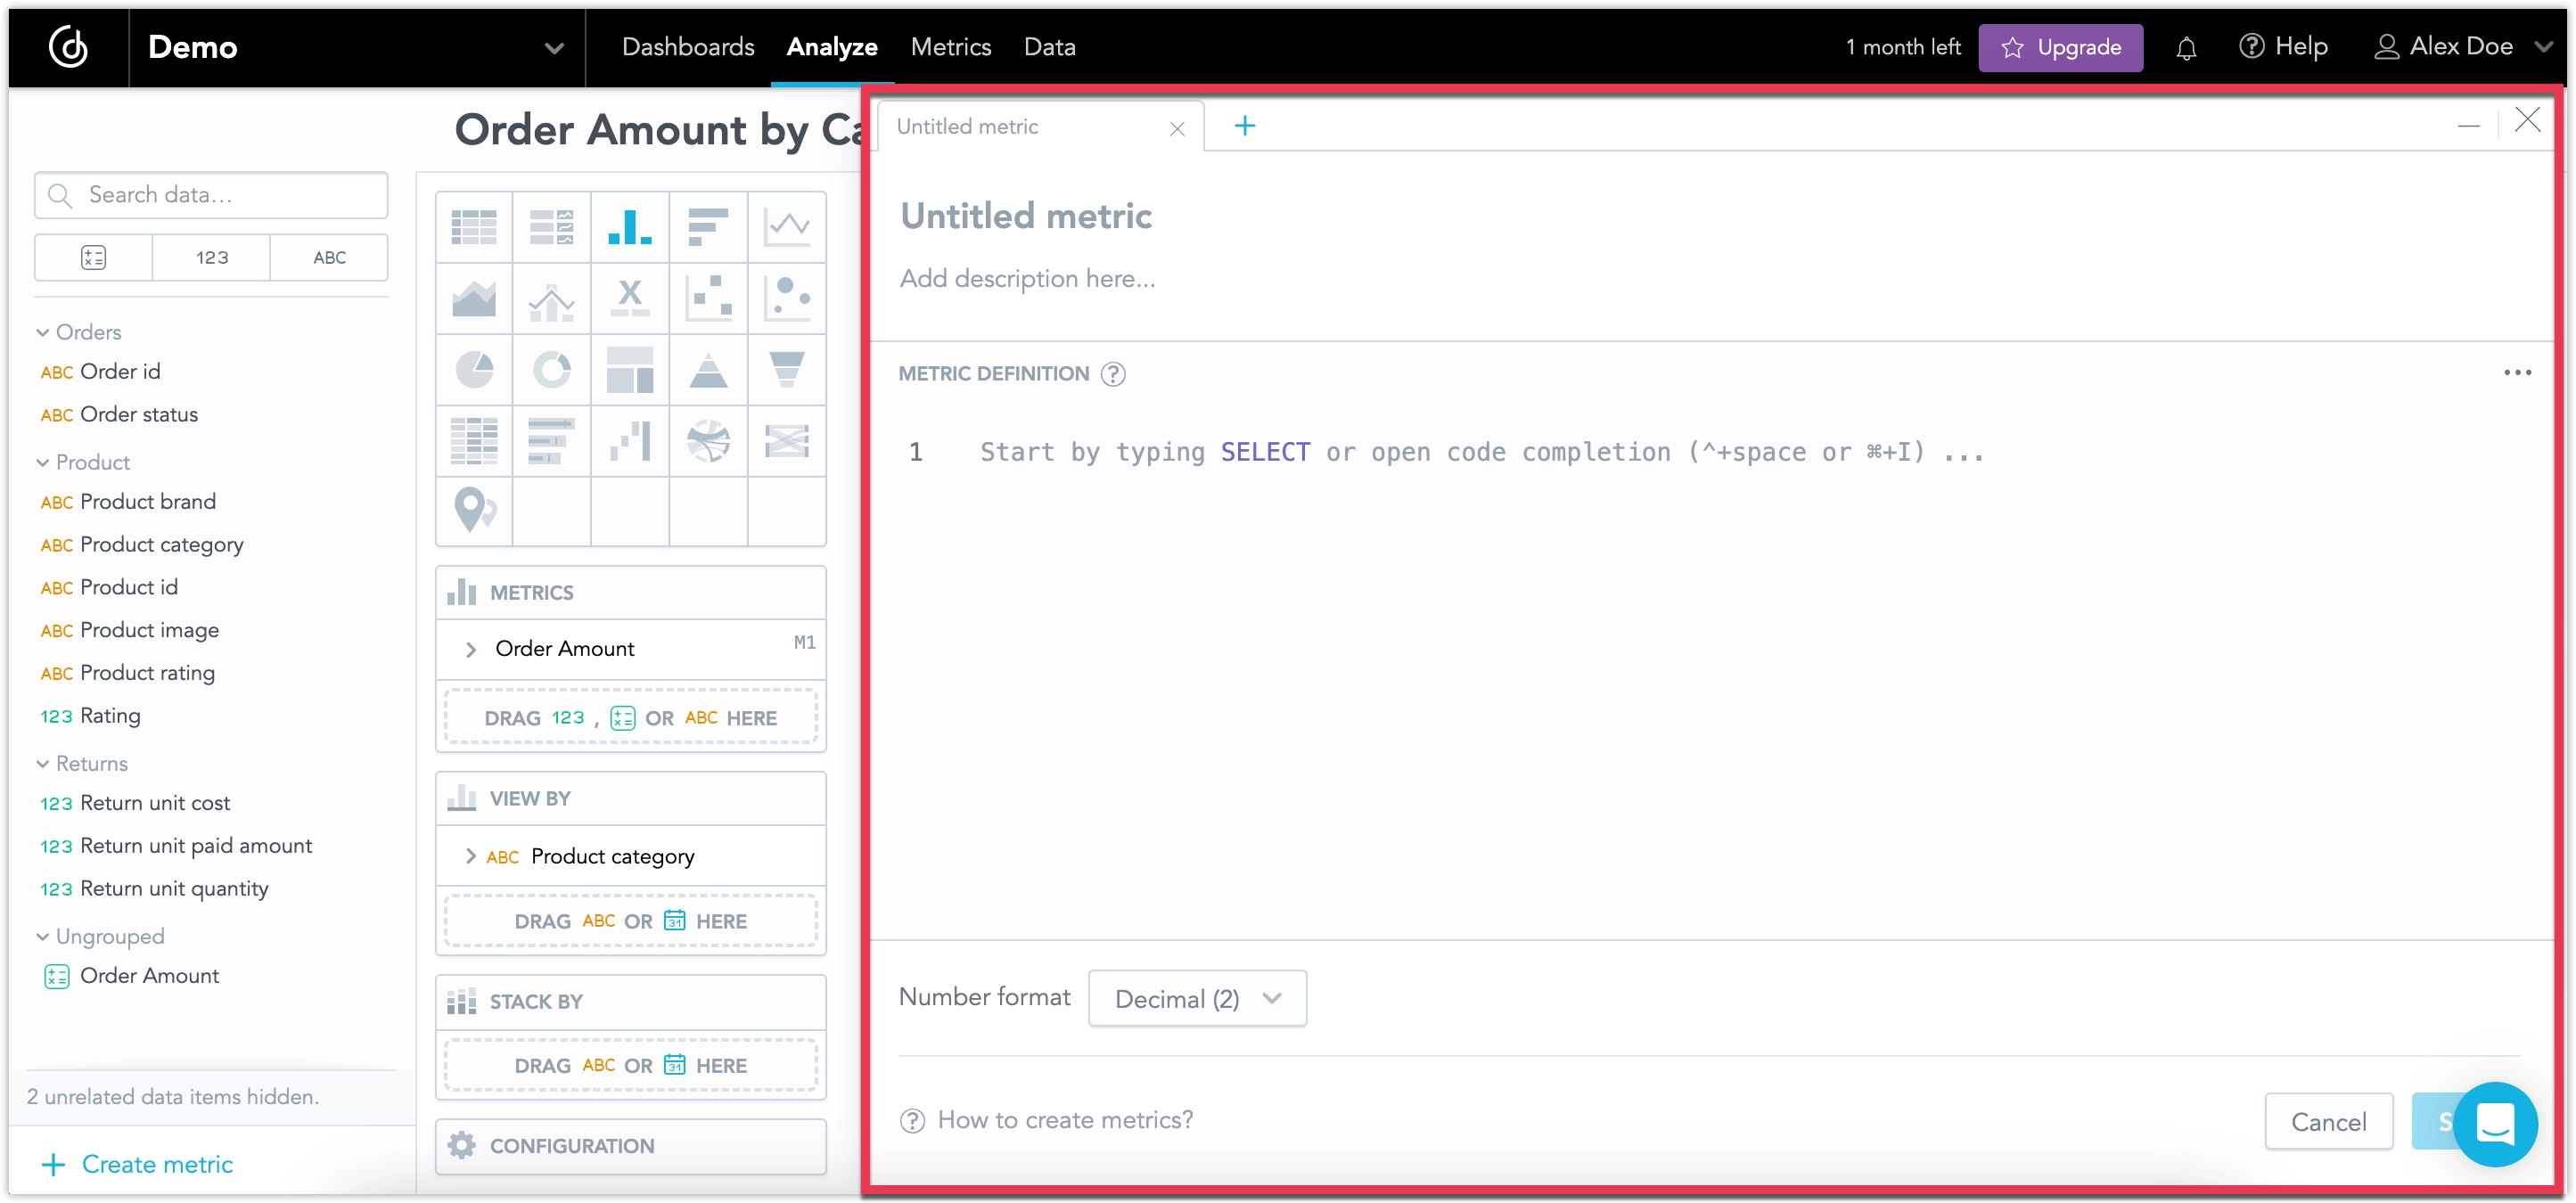2576x1203 pixels.
Task: Switch to the Metrics section in top navigation
Action: pyautogui.click(x=950, y=46)
